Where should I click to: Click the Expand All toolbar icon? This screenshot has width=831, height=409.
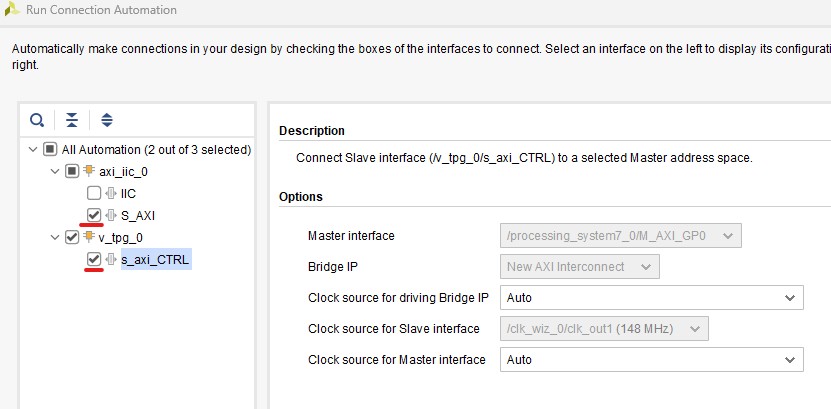(108, 120)
